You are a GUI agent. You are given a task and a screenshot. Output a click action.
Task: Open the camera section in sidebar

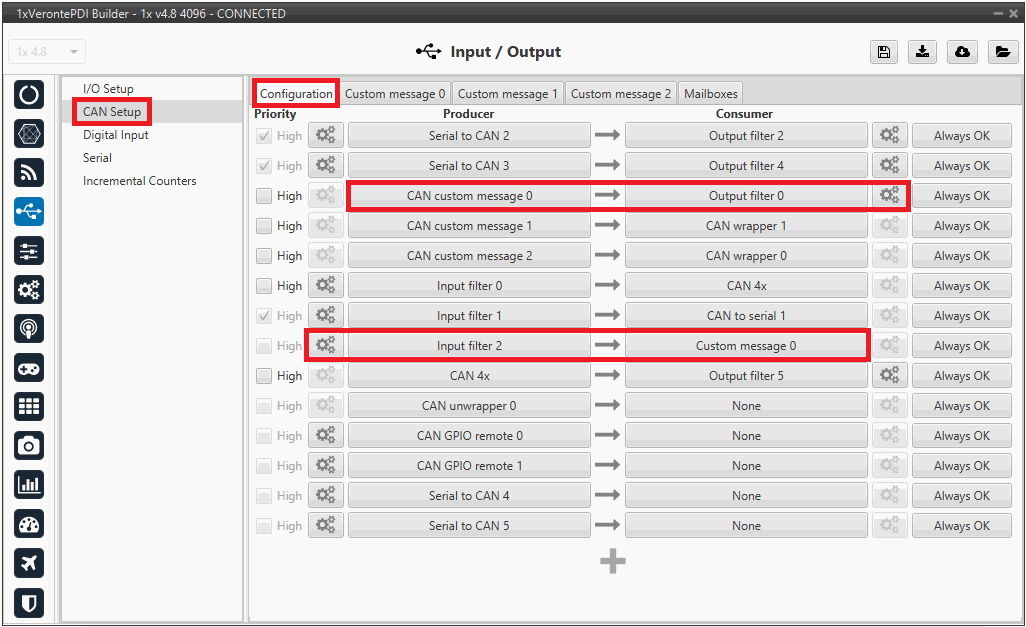(29, 445)
